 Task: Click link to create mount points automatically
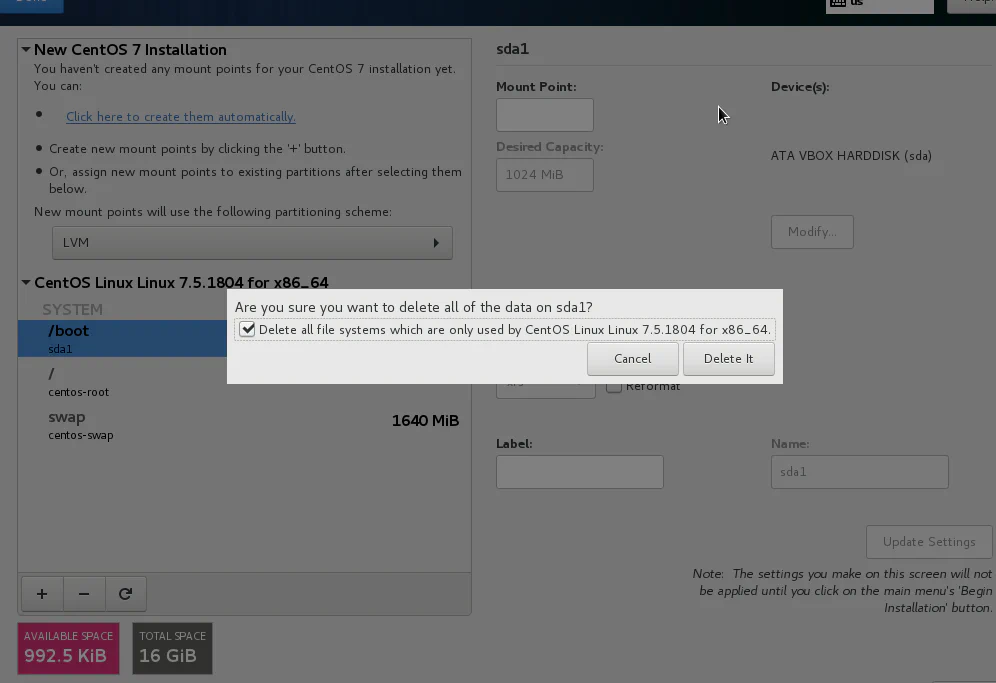[181, 116]
